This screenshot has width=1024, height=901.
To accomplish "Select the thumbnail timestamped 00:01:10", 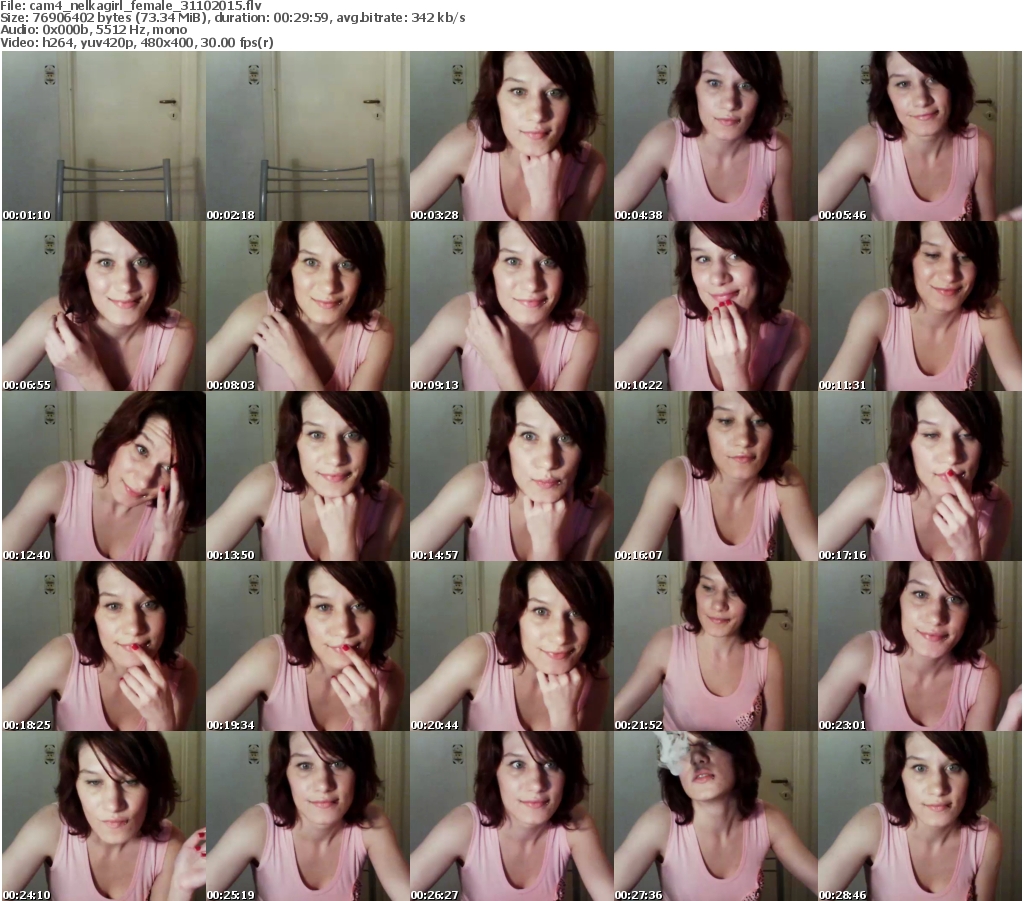I will click(104, 136).
